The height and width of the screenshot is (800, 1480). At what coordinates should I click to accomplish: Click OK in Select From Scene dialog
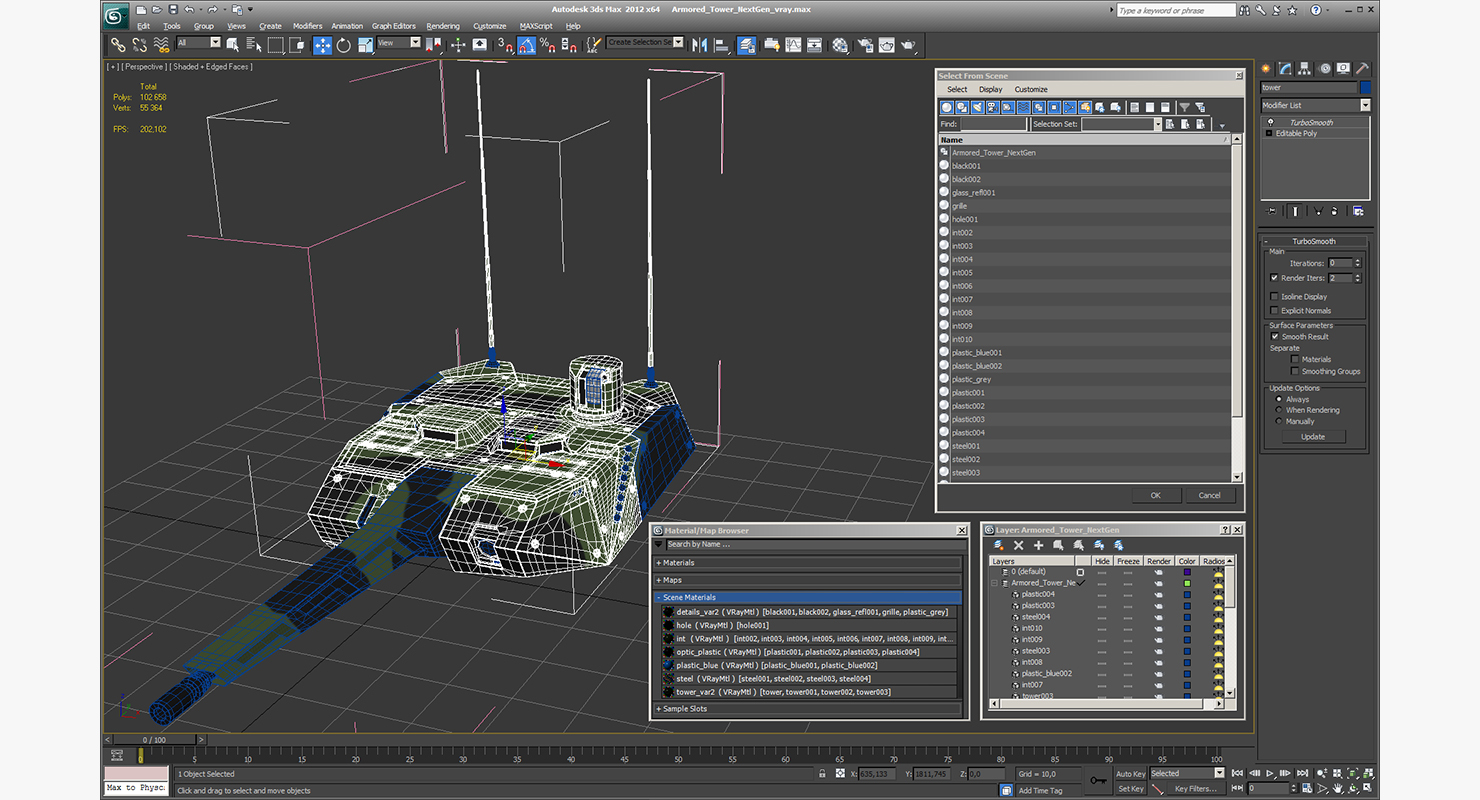(x=1155, y=495)
